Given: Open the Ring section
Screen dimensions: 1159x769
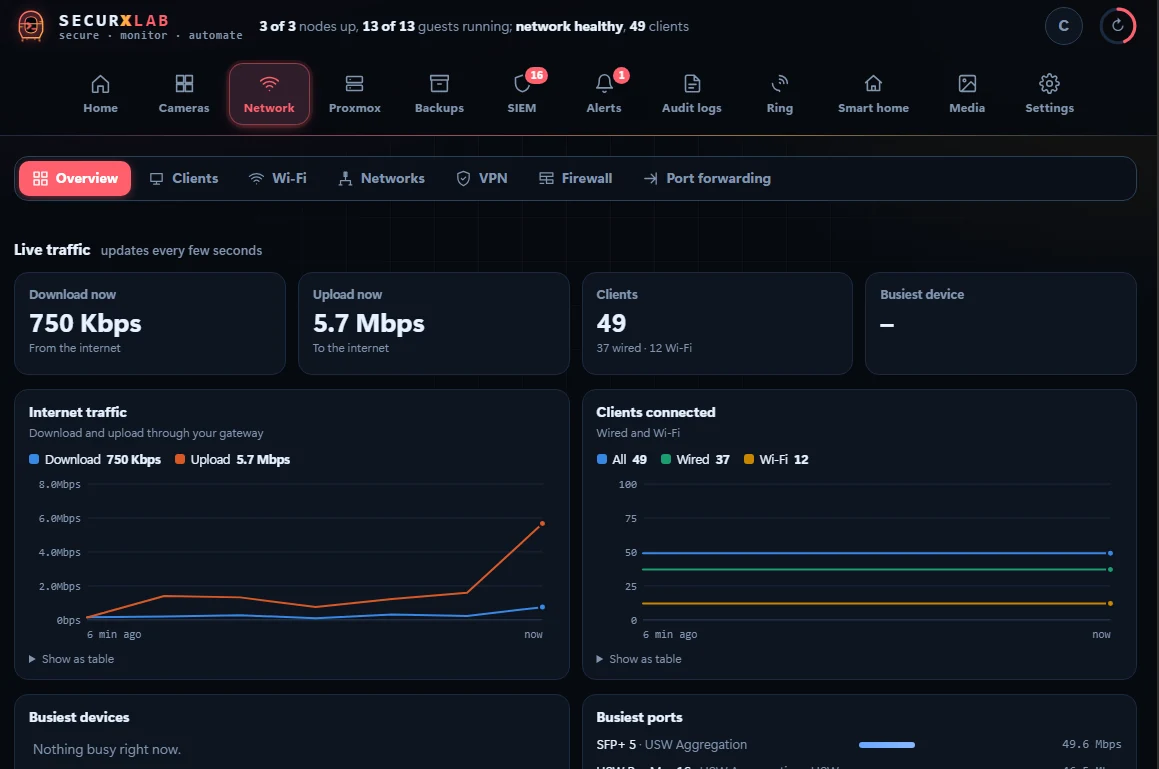Looking at the screenshot, I should coord(780,94).
